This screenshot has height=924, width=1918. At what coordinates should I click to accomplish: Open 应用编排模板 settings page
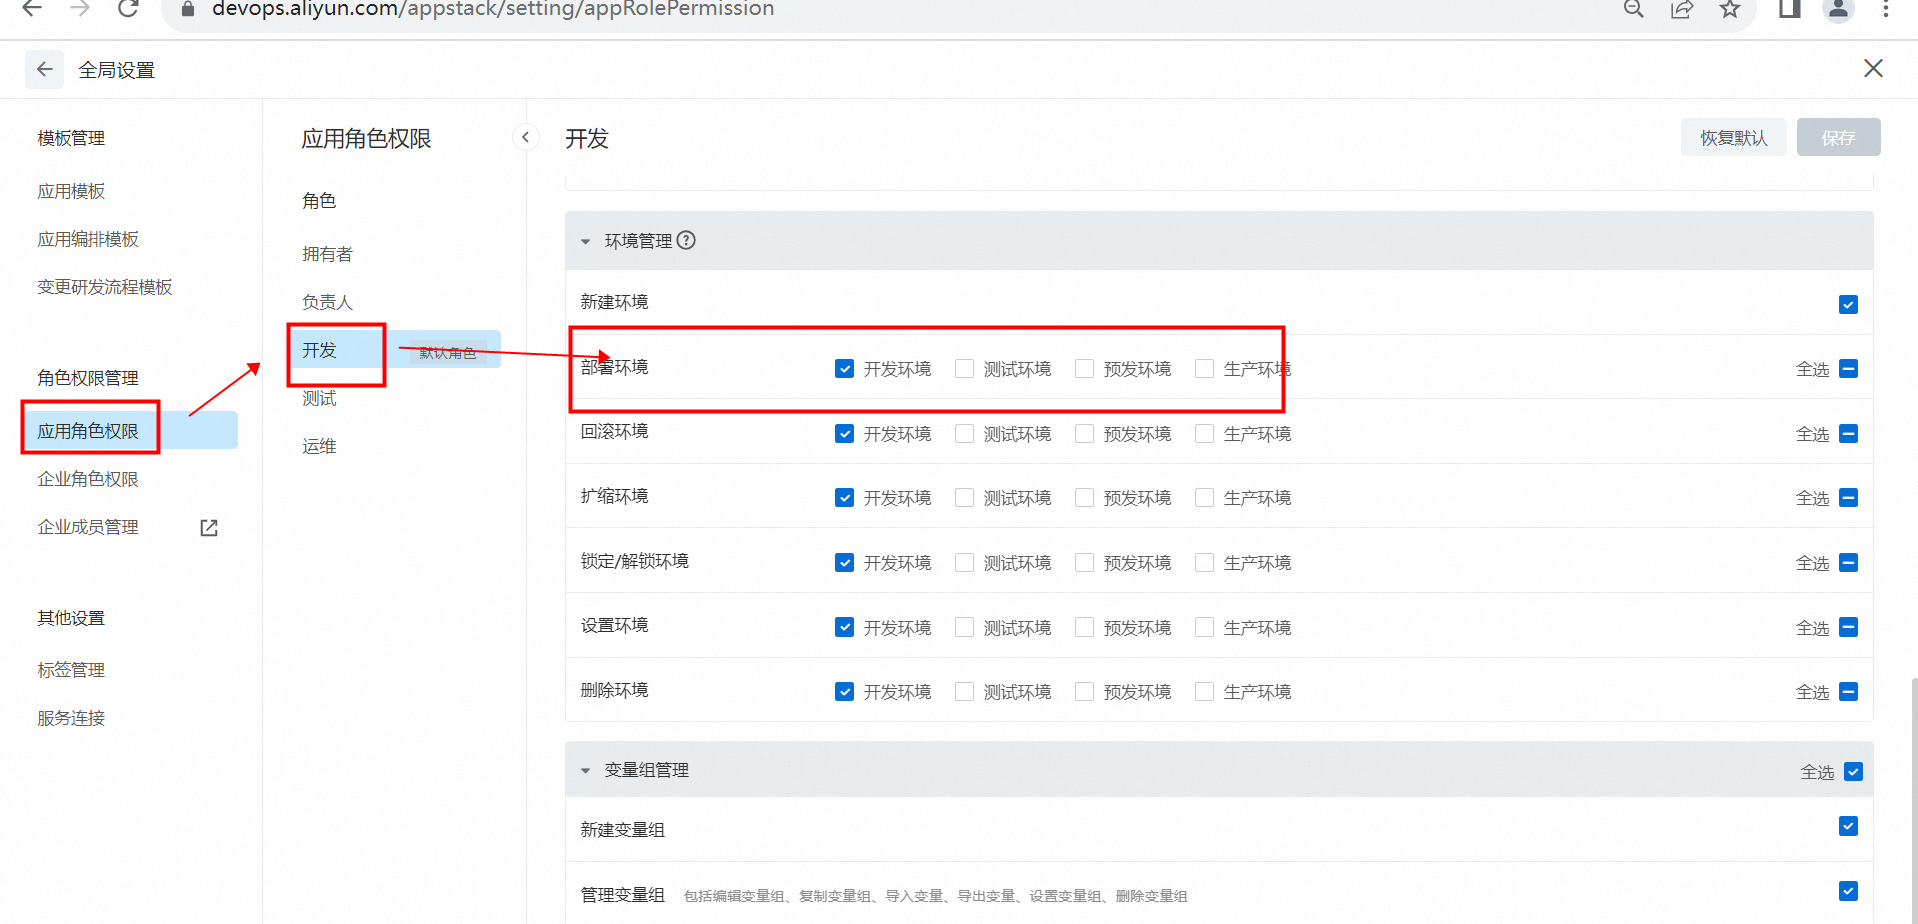(88, 239)
